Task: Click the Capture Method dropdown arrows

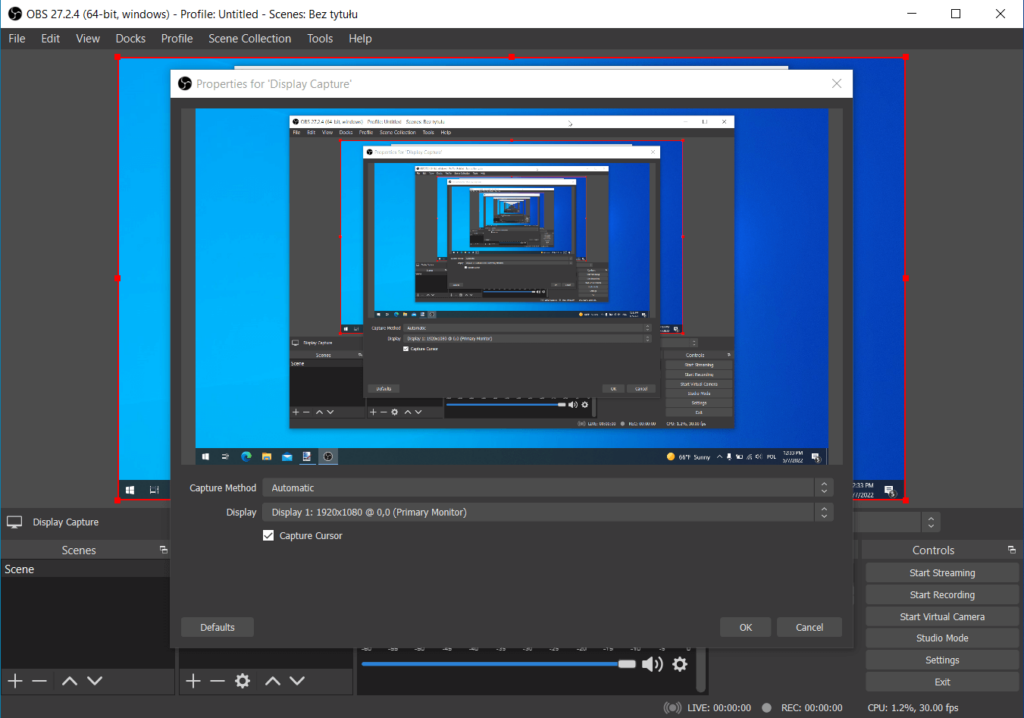Action: (824, 488)
